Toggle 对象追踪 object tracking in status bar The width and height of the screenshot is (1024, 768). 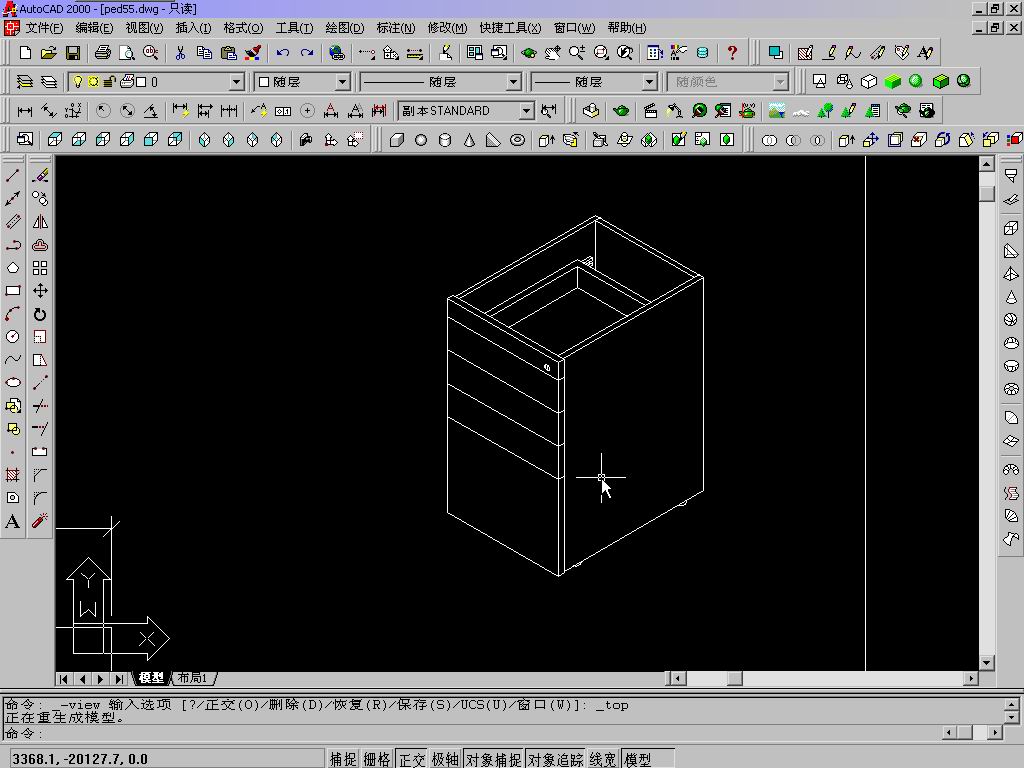pyautogui.click(x=555, y=759)
